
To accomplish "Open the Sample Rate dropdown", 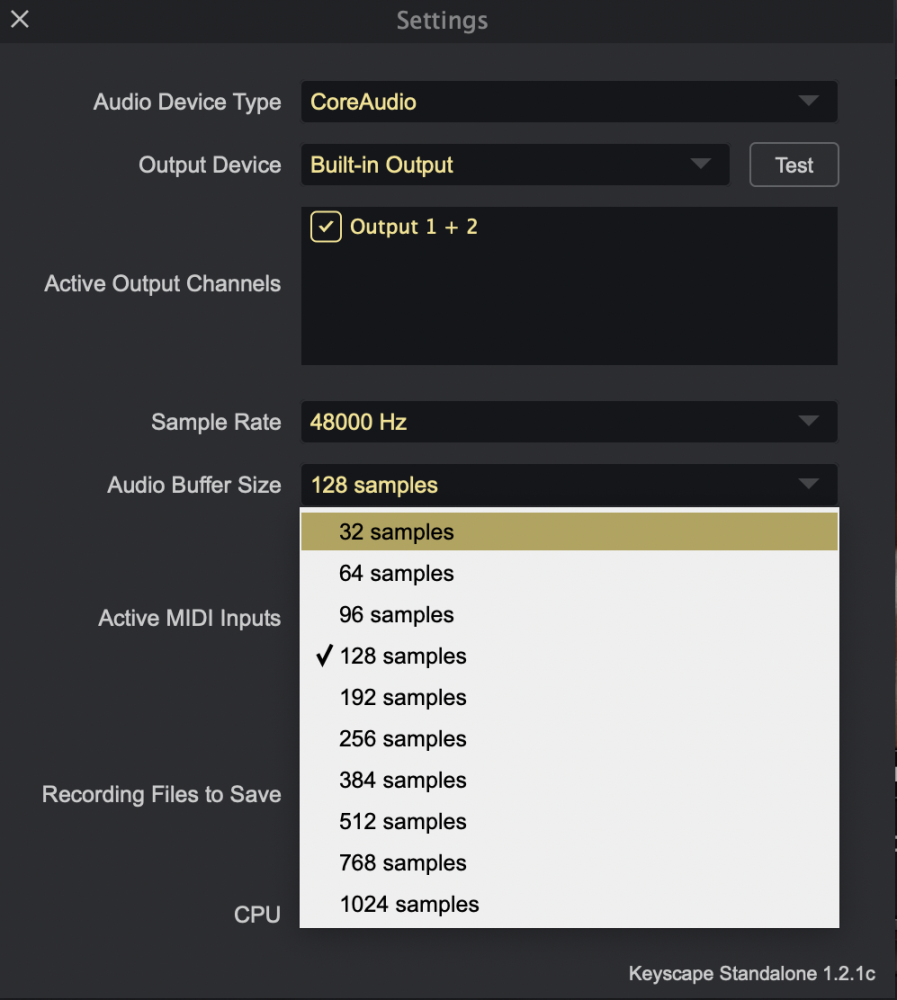I will [x=810, y=421].
